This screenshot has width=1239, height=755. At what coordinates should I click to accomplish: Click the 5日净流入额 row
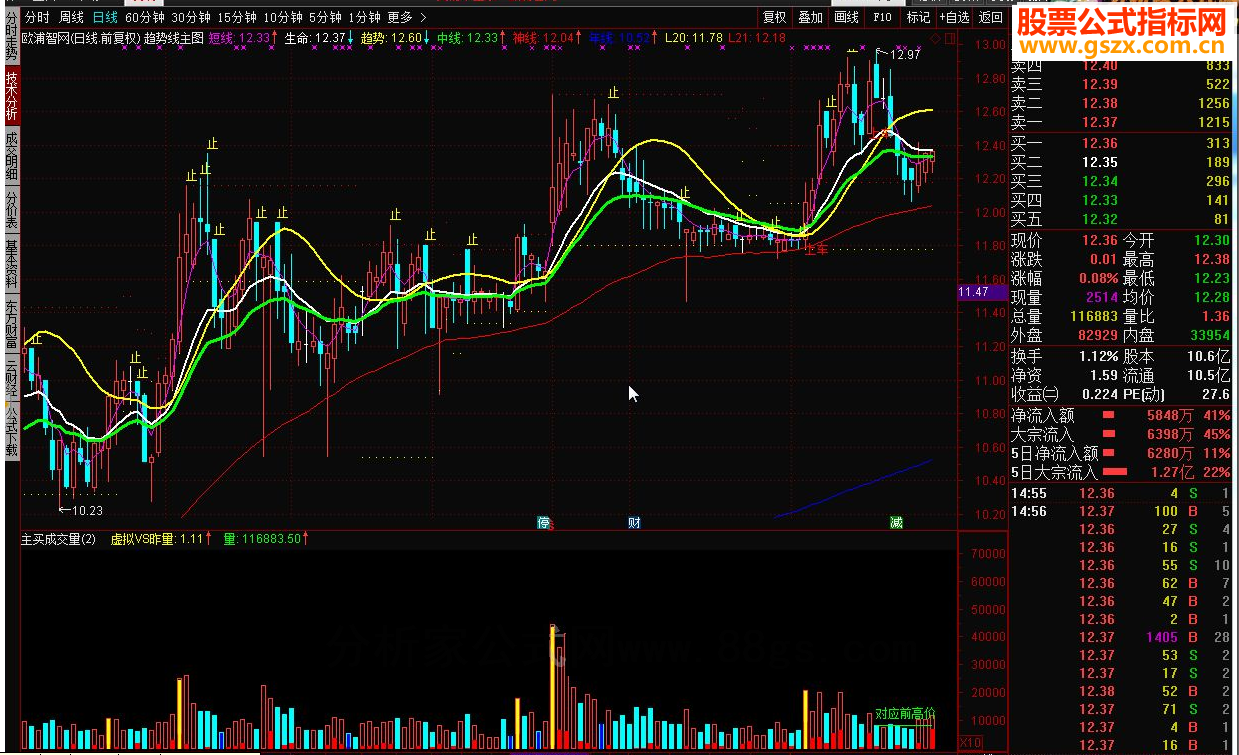tap(1121, 453)
